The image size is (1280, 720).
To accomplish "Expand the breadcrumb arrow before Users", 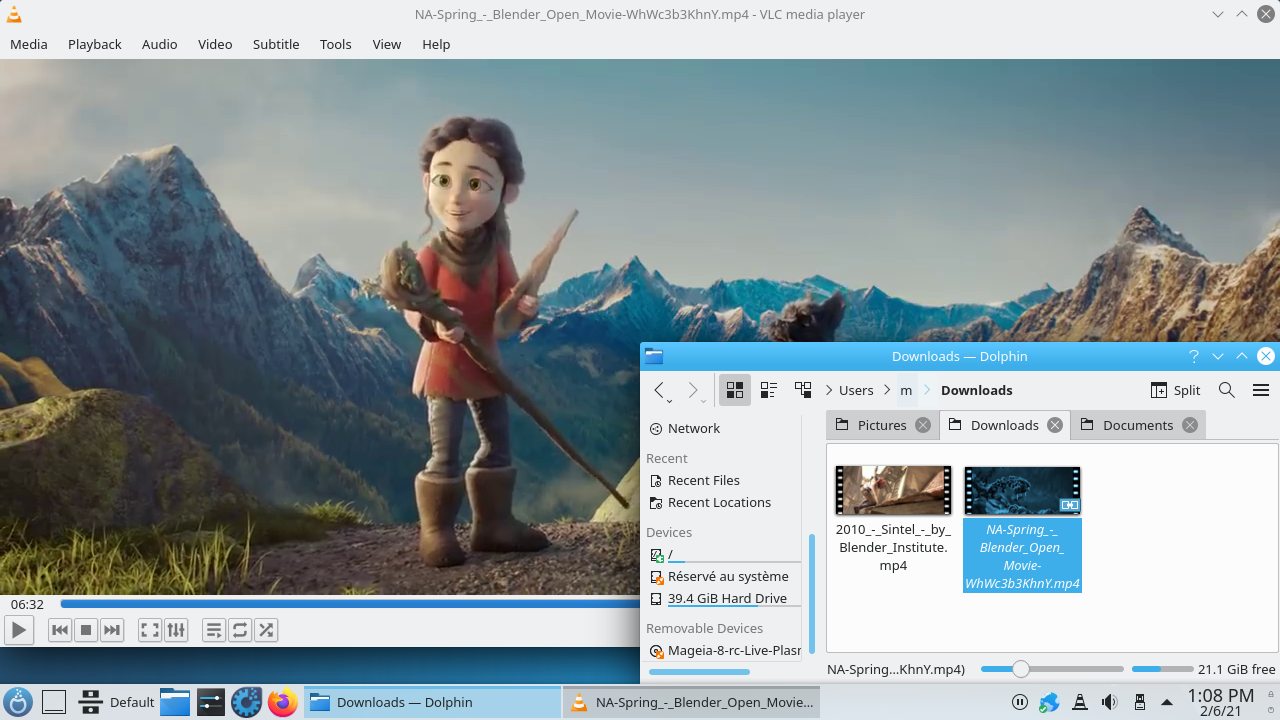I will tap(829, 390).
